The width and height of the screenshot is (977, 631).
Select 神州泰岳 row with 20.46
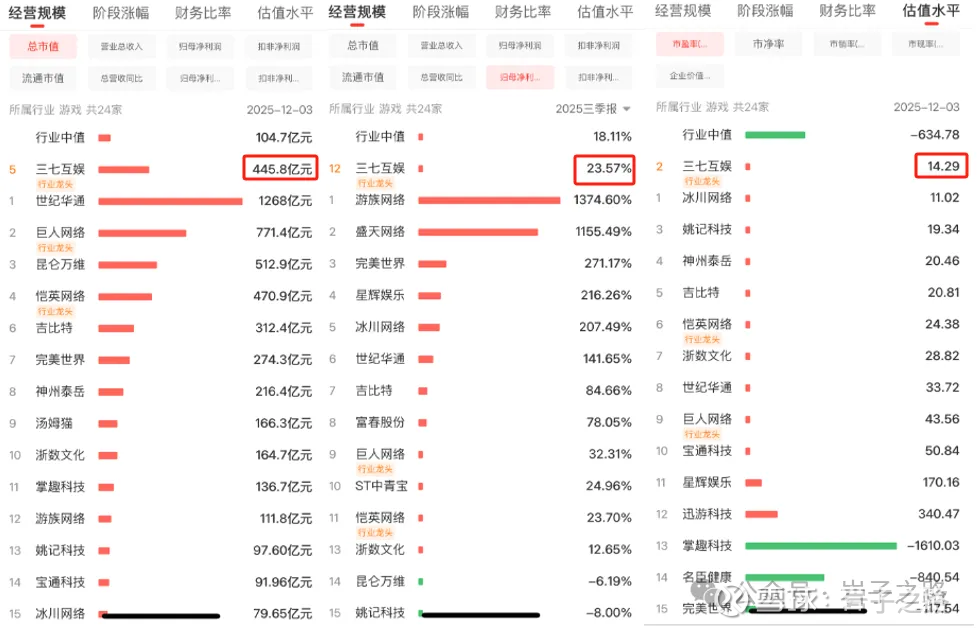(x=808, y=262)
